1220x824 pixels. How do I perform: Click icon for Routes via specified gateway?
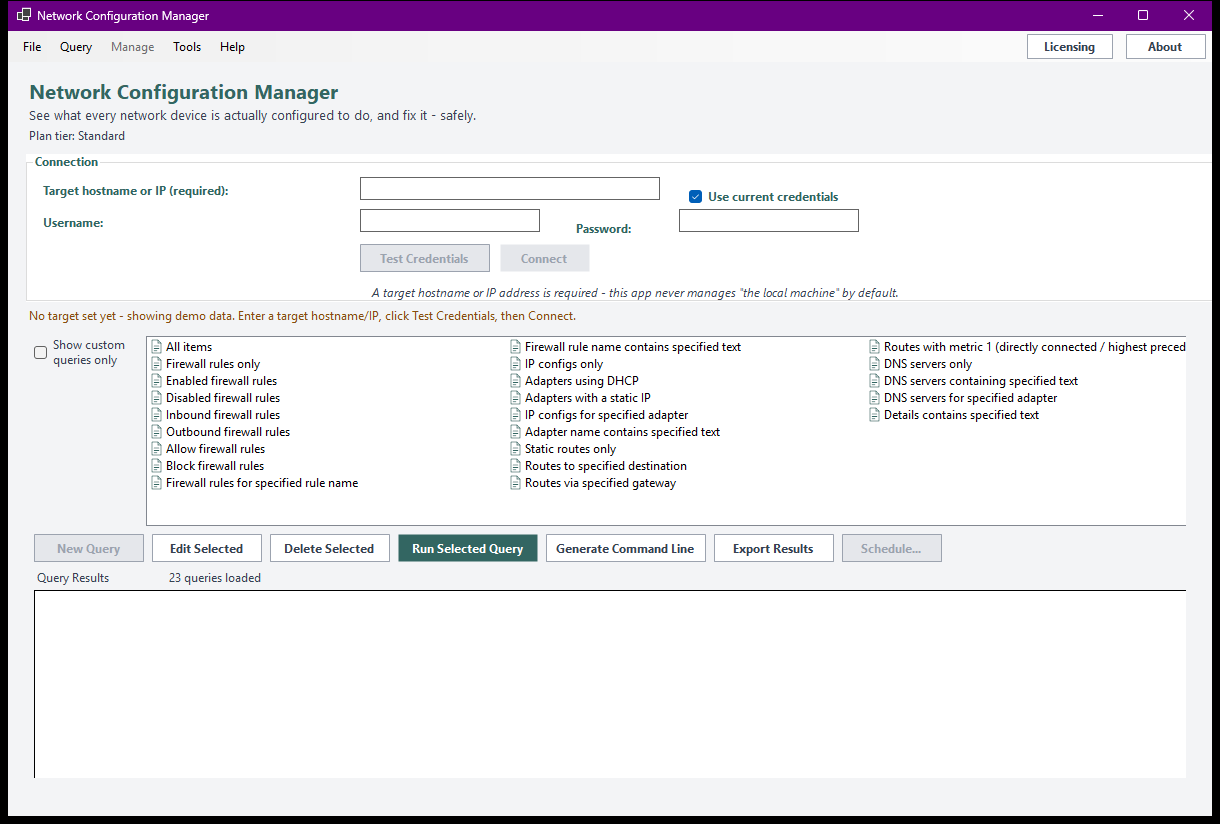(515, 483)
